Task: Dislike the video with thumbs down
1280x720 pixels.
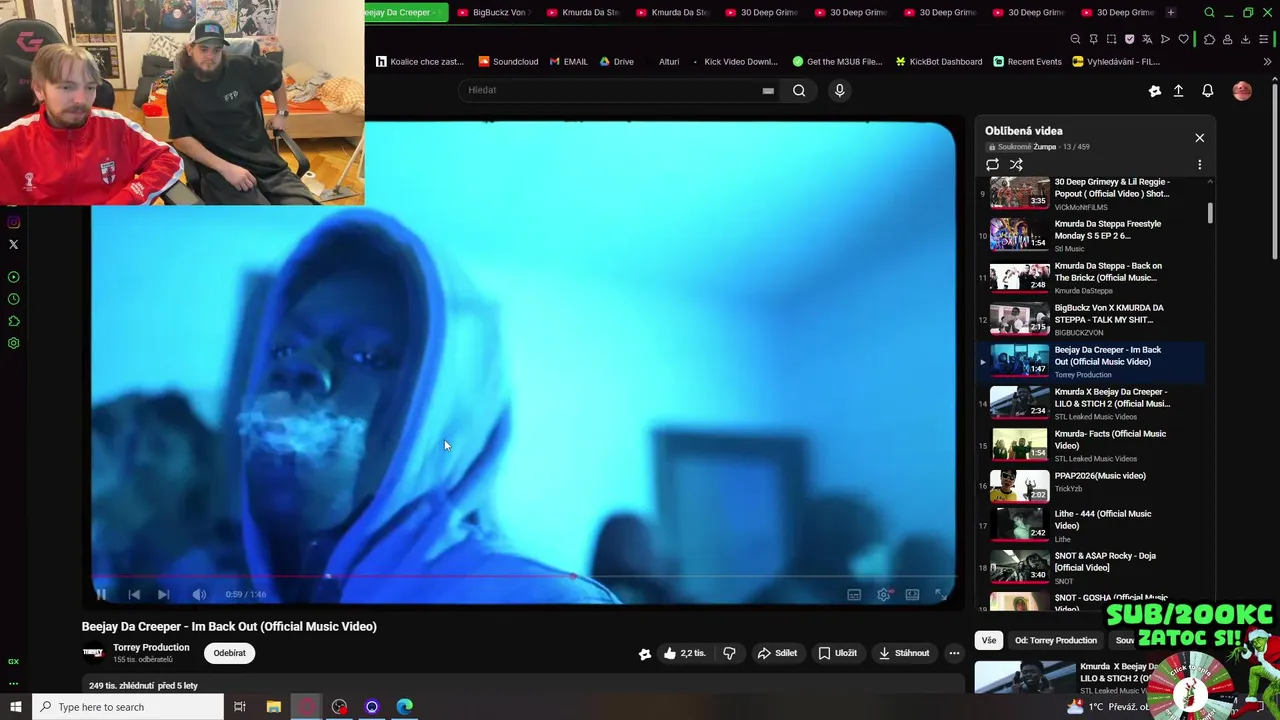Action: tap(729, 653)
